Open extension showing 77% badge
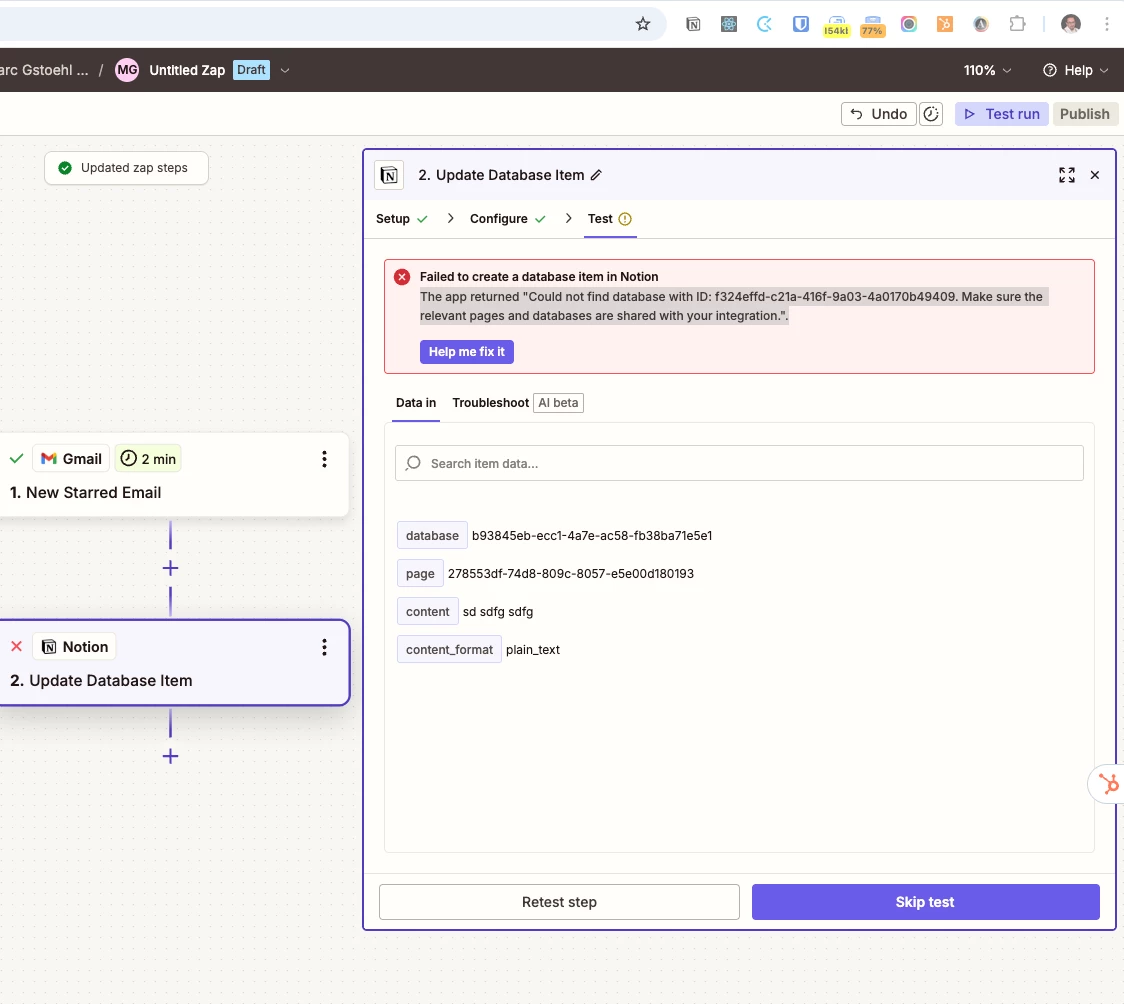This screenshot has width=1124, height=1004. 872,26
